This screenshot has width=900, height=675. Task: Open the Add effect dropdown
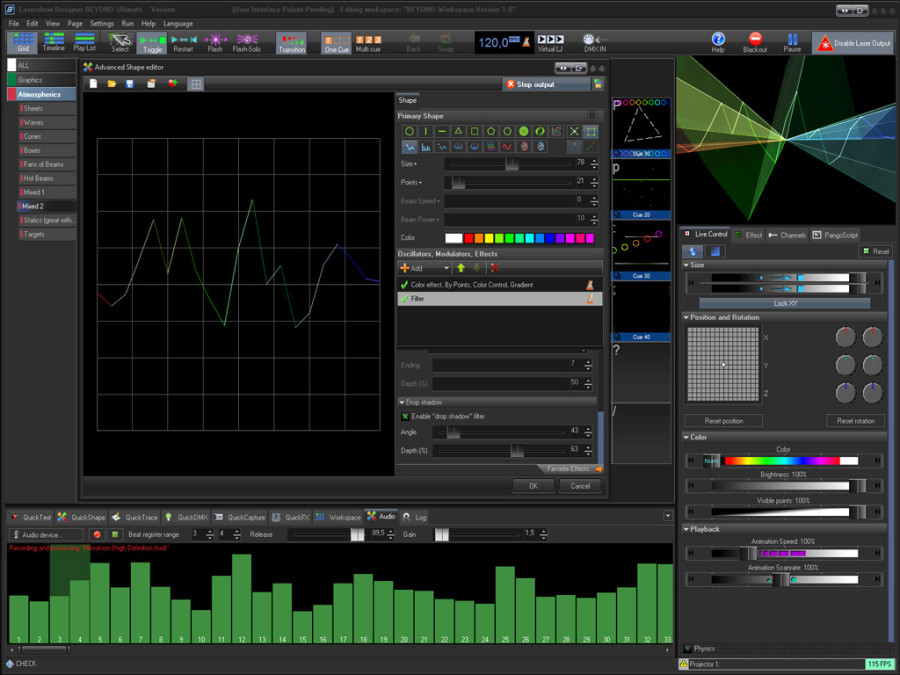pyautogui.click(x=425, y=268)
